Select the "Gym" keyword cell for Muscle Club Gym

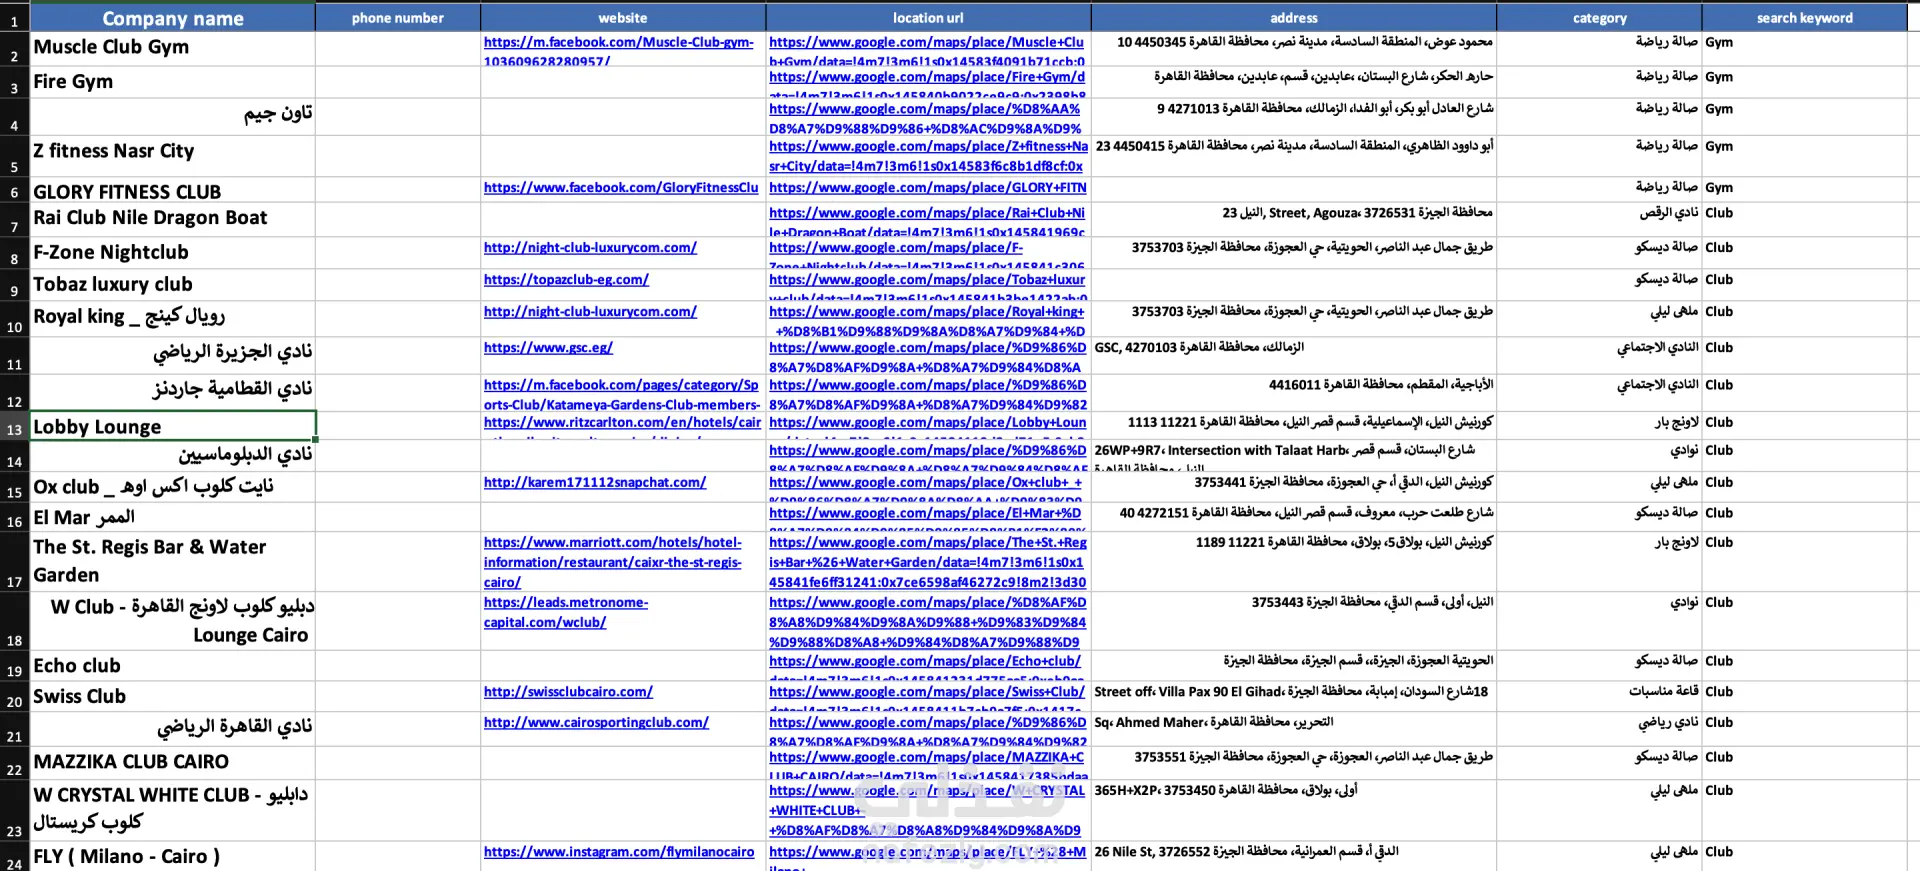tap(1805, 48)
